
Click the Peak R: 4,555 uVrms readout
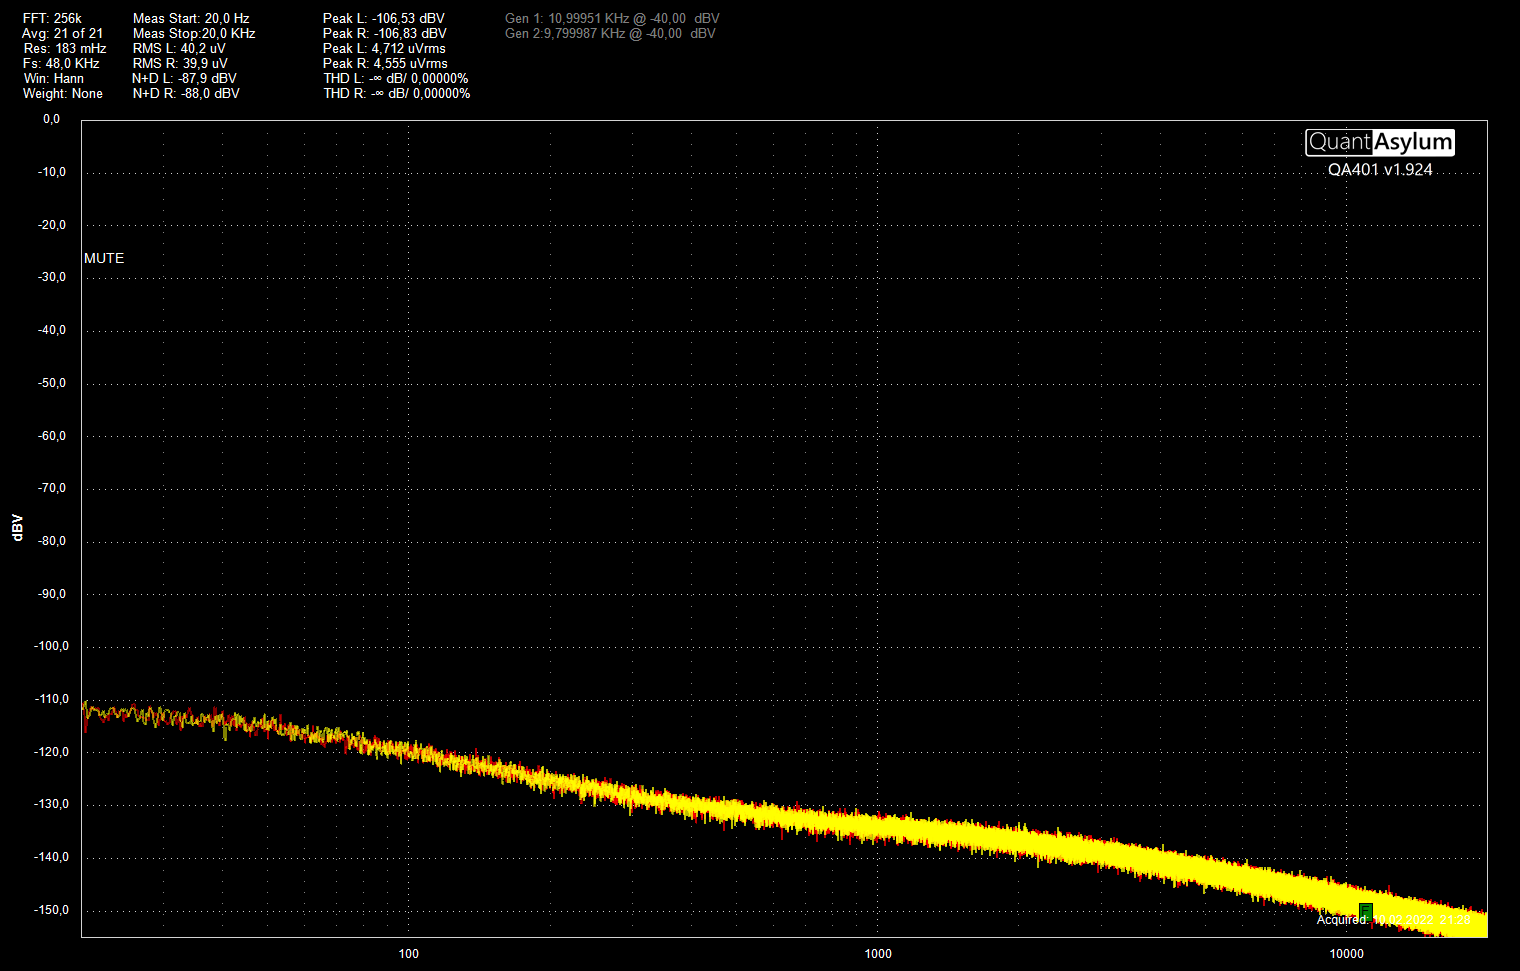pos(385,63)
